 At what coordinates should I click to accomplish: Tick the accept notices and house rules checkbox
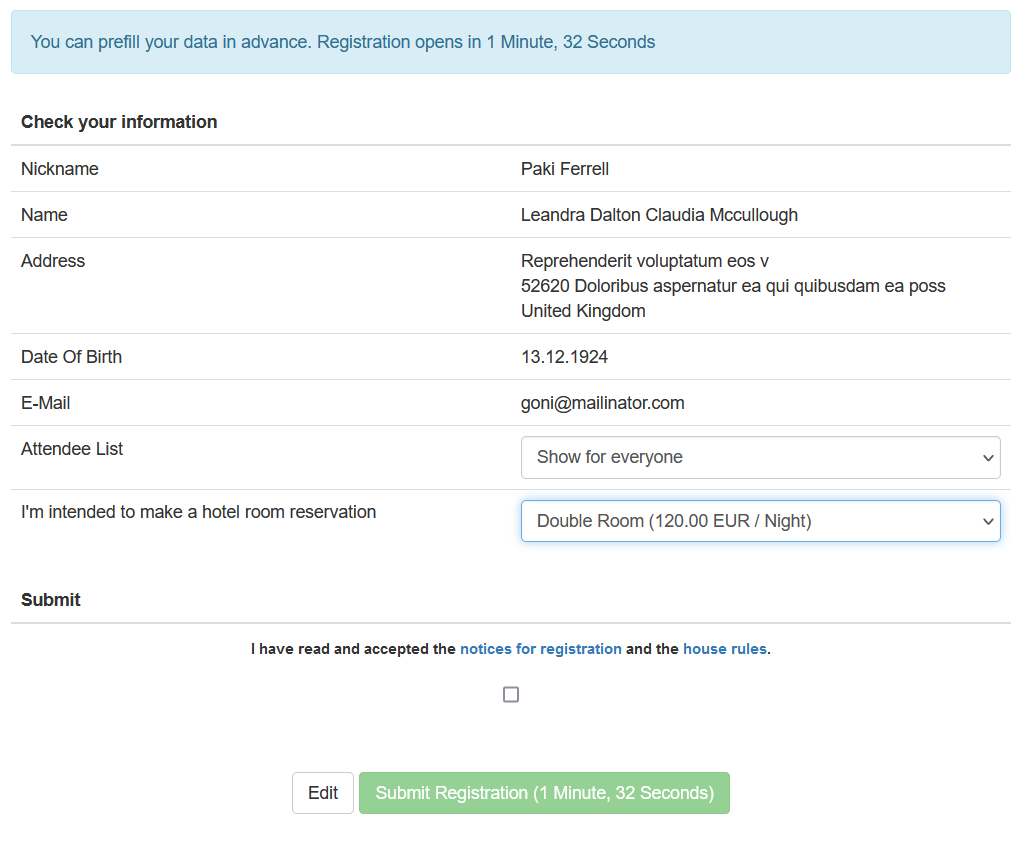(x=511, y=695)
